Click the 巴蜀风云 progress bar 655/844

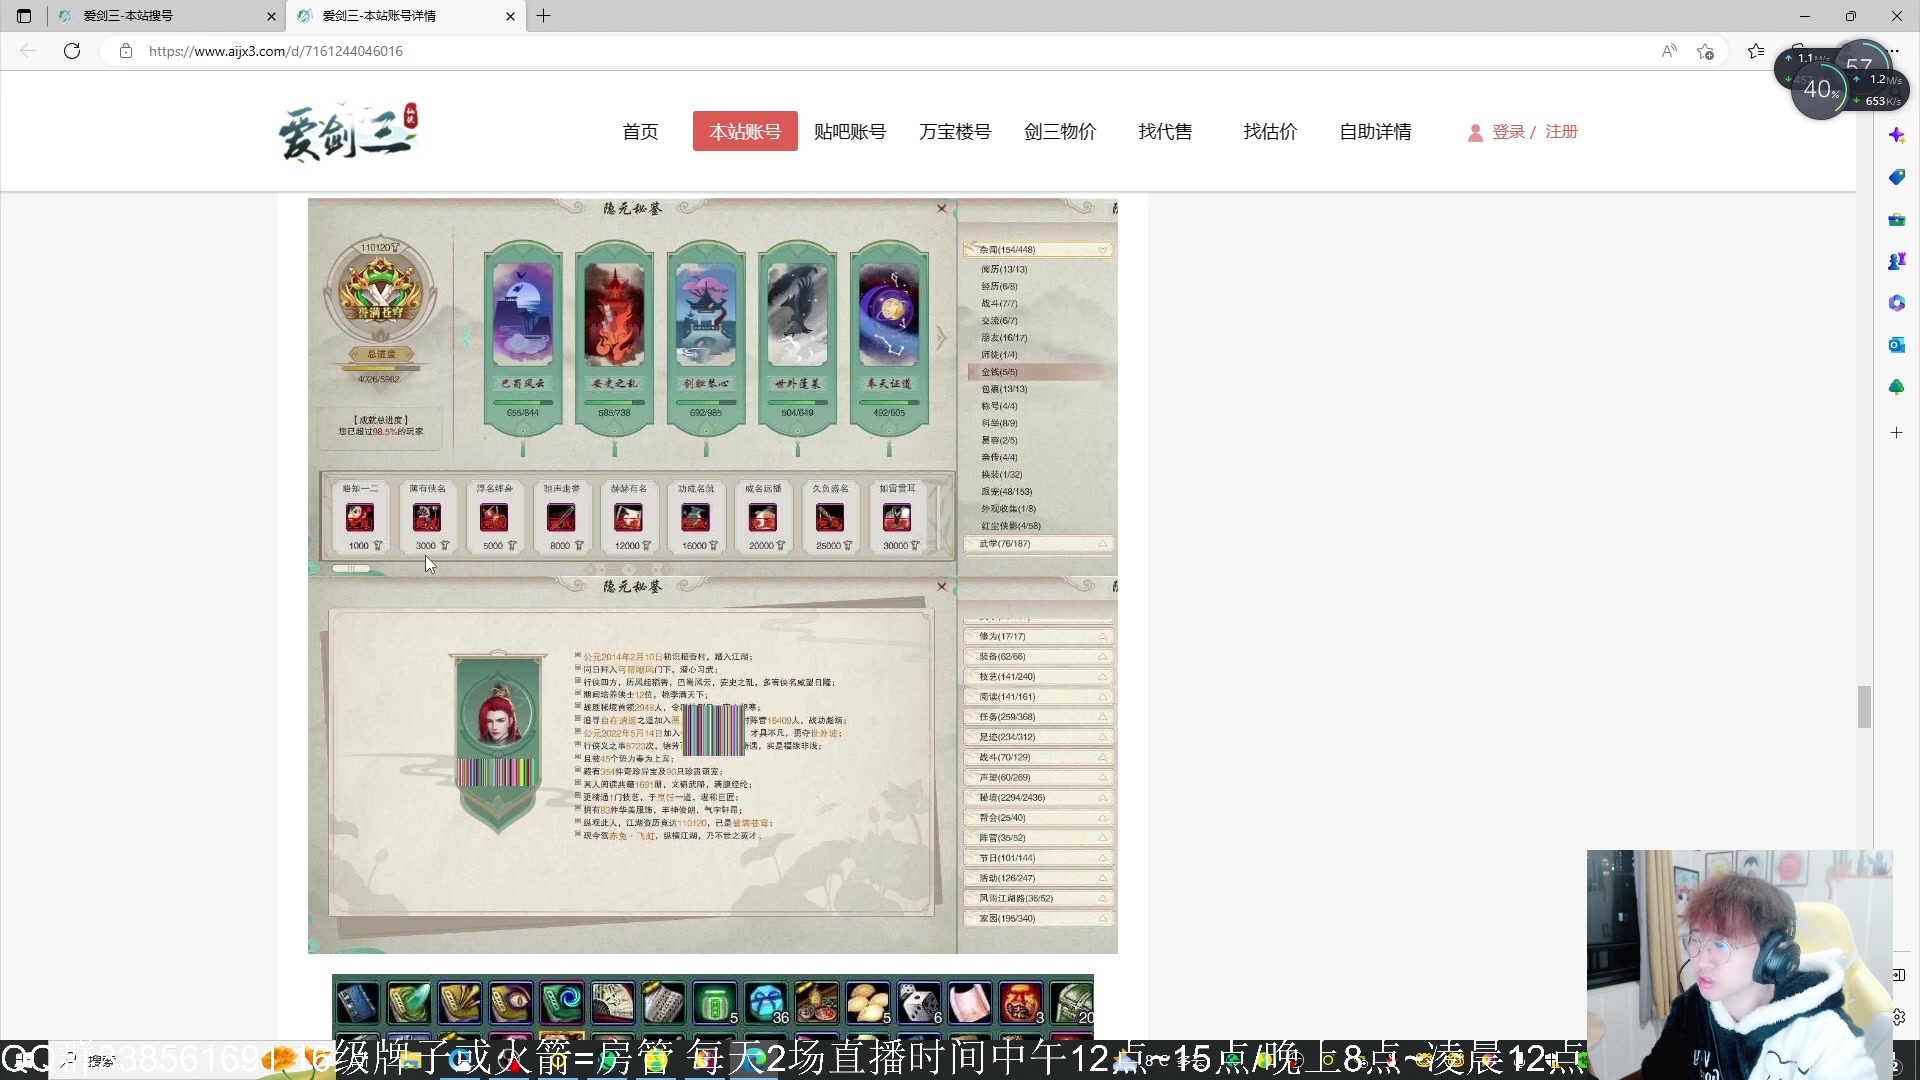coord(523,402)
